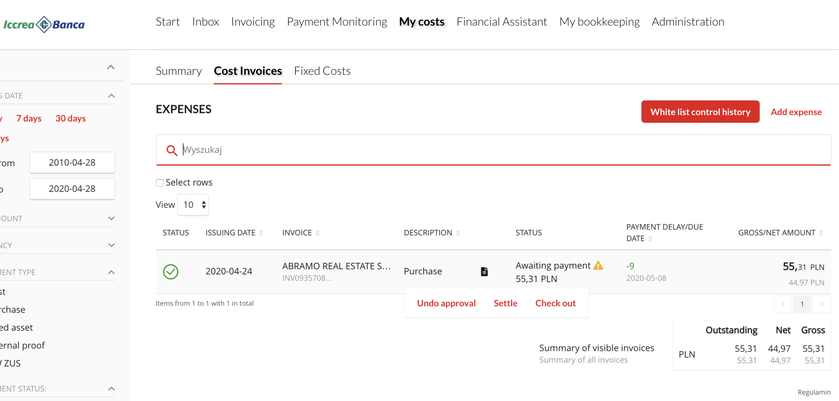Click White list control history button
839x401 pixels.
click(700, 112)
